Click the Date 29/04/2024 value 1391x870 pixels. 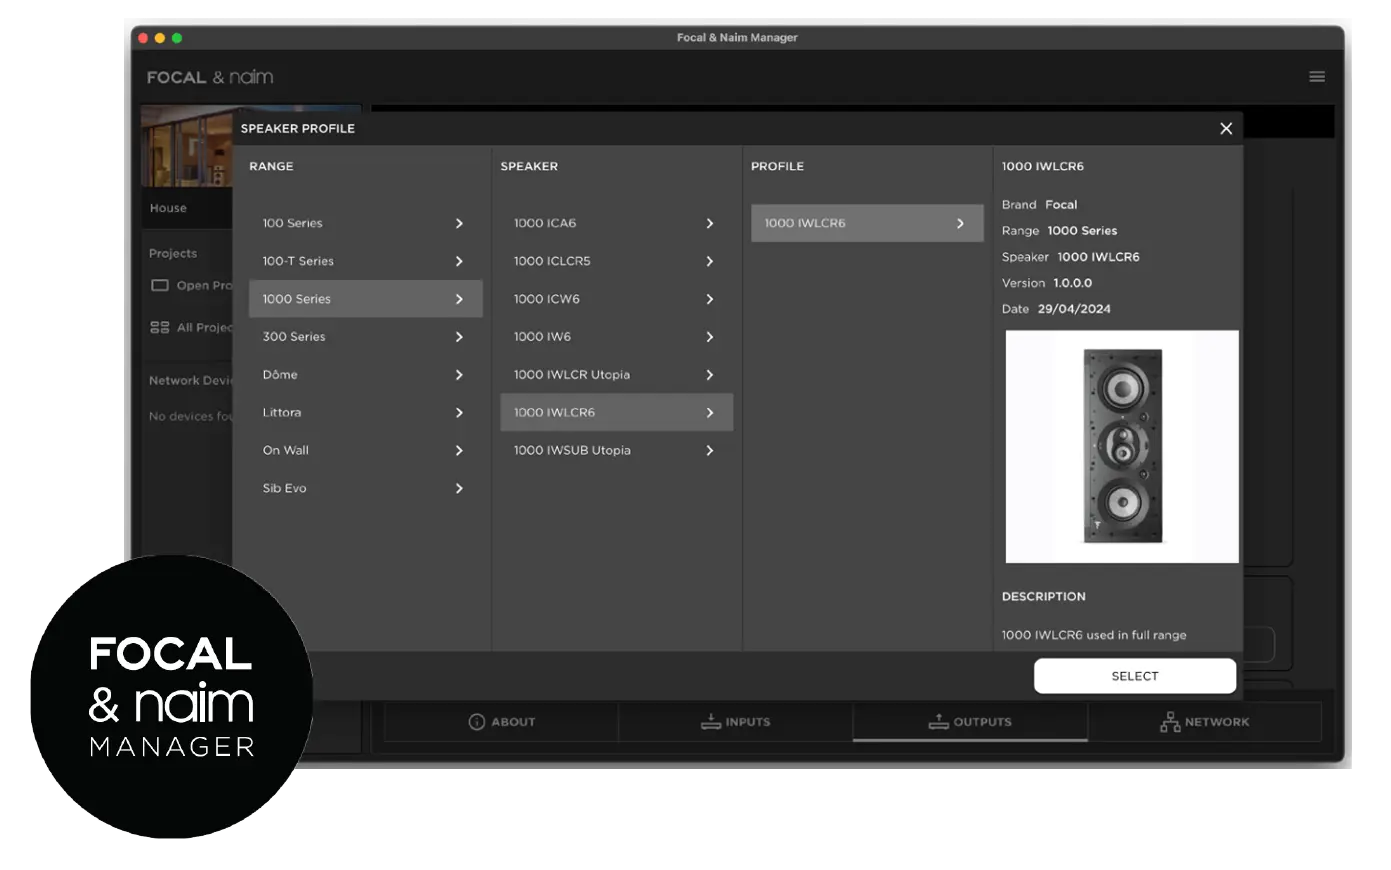[x=1074, y=309]
